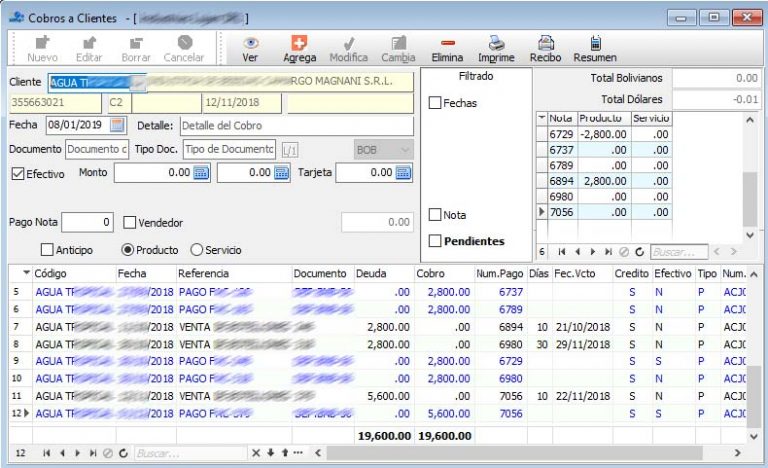Click down arrow beside bottom Buscar

pos(270,453)
